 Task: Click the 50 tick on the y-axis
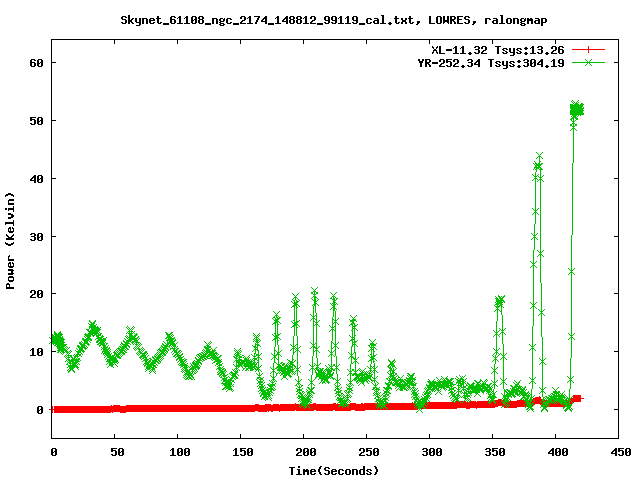36,120
